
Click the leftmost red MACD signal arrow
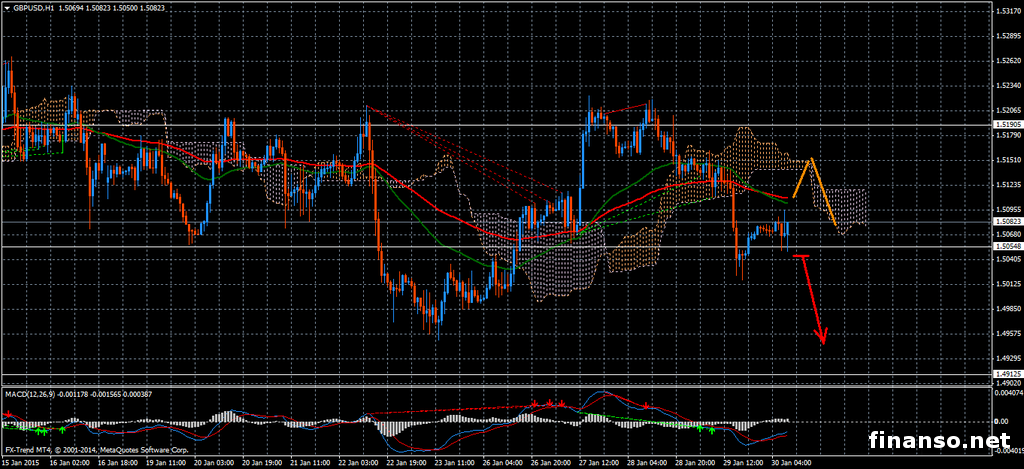[9, 414]
